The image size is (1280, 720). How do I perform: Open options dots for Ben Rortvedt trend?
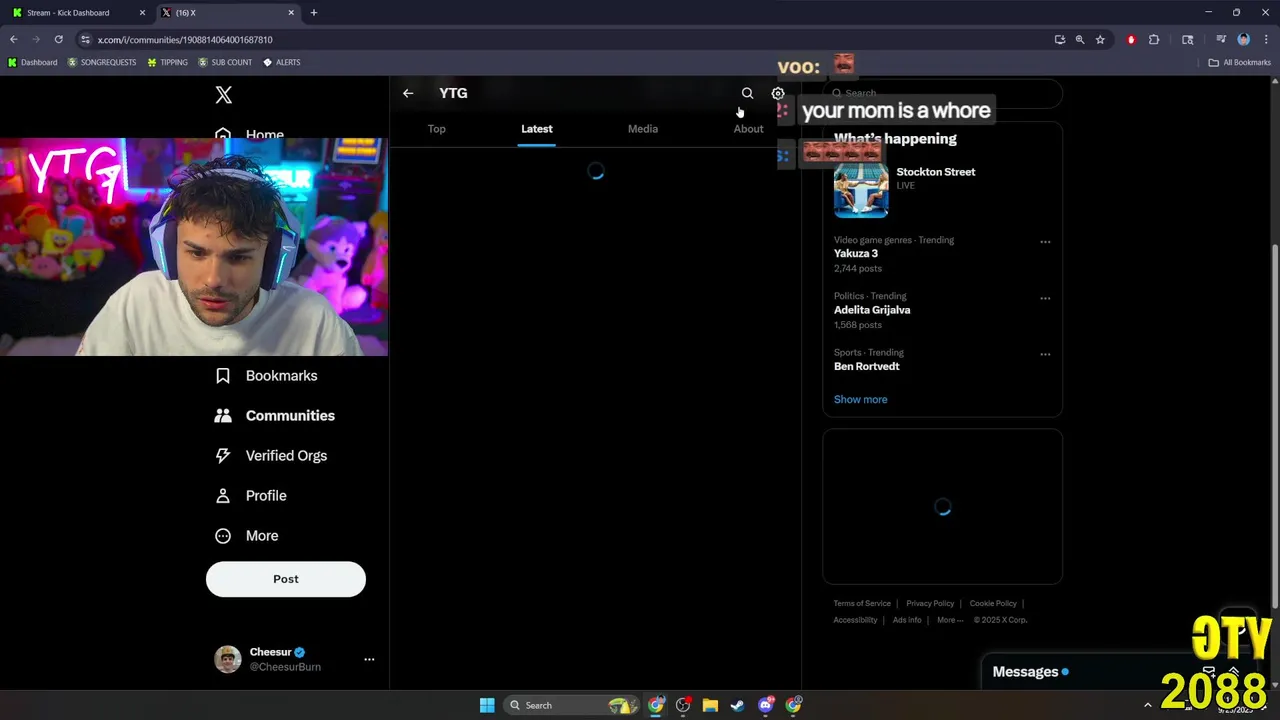(x=1045, y=354)
